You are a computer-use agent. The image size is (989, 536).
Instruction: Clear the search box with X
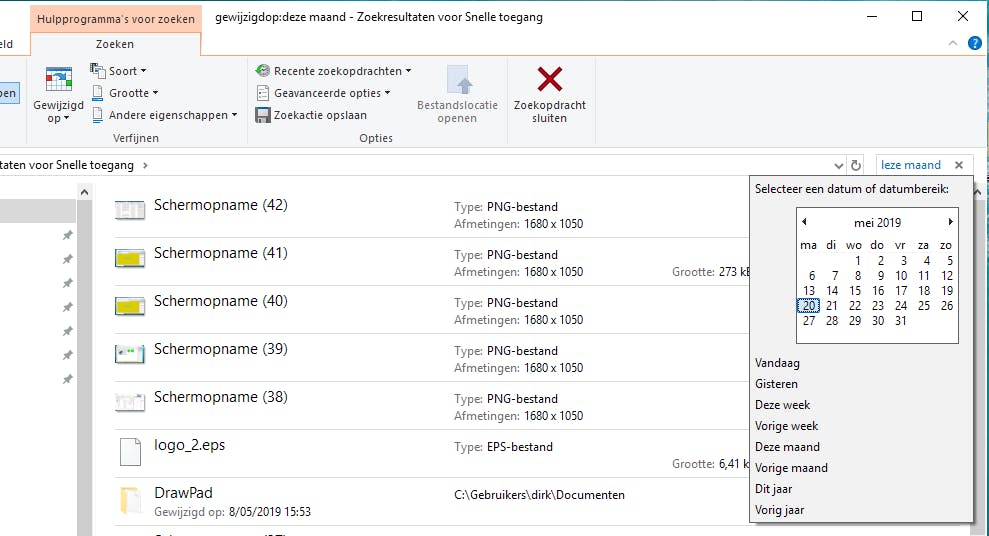[x=959, y=165]
